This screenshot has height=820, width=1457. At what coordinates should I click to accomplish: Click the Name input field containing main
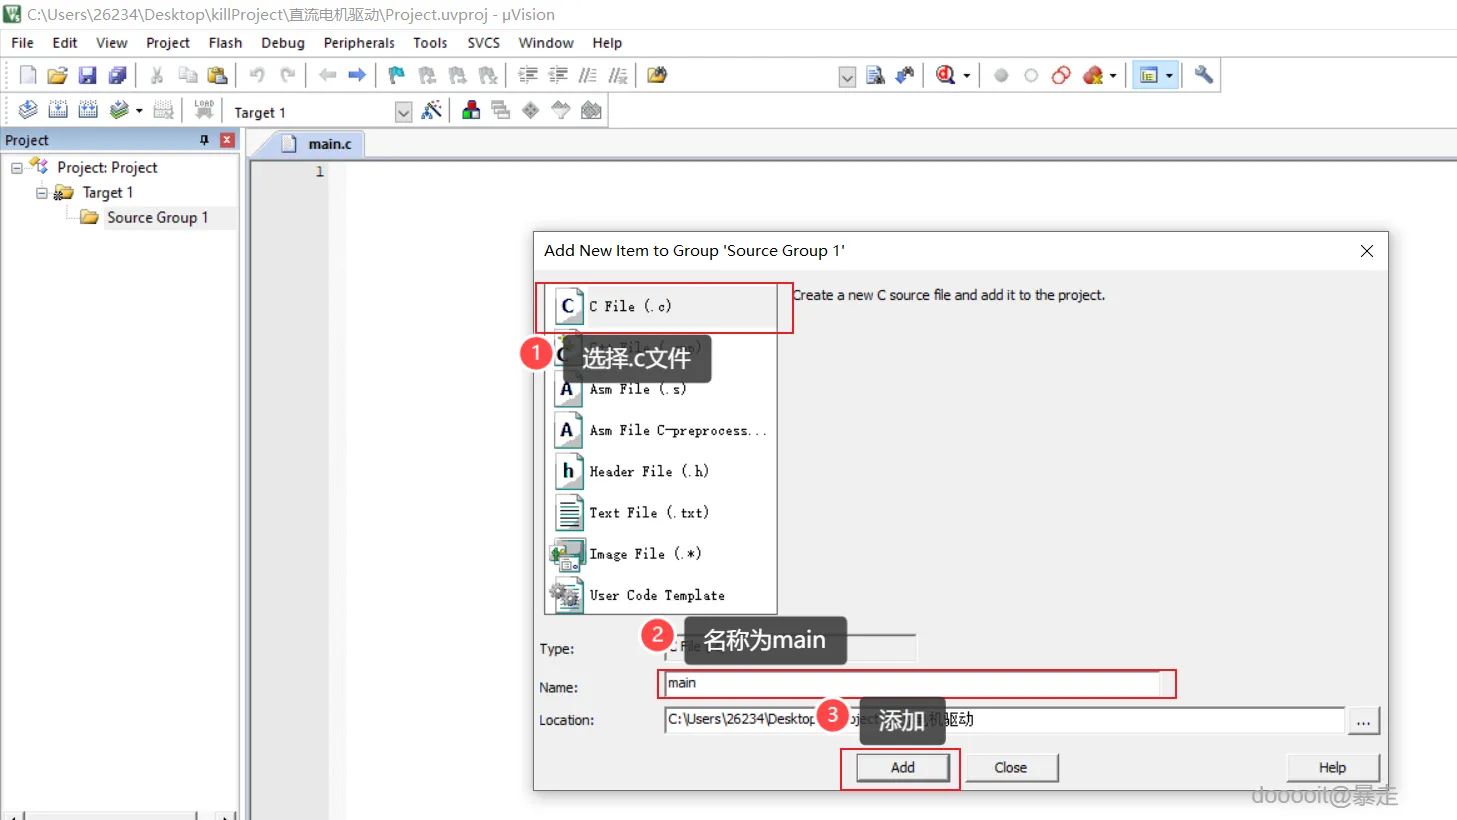click(x=910, y=684)
